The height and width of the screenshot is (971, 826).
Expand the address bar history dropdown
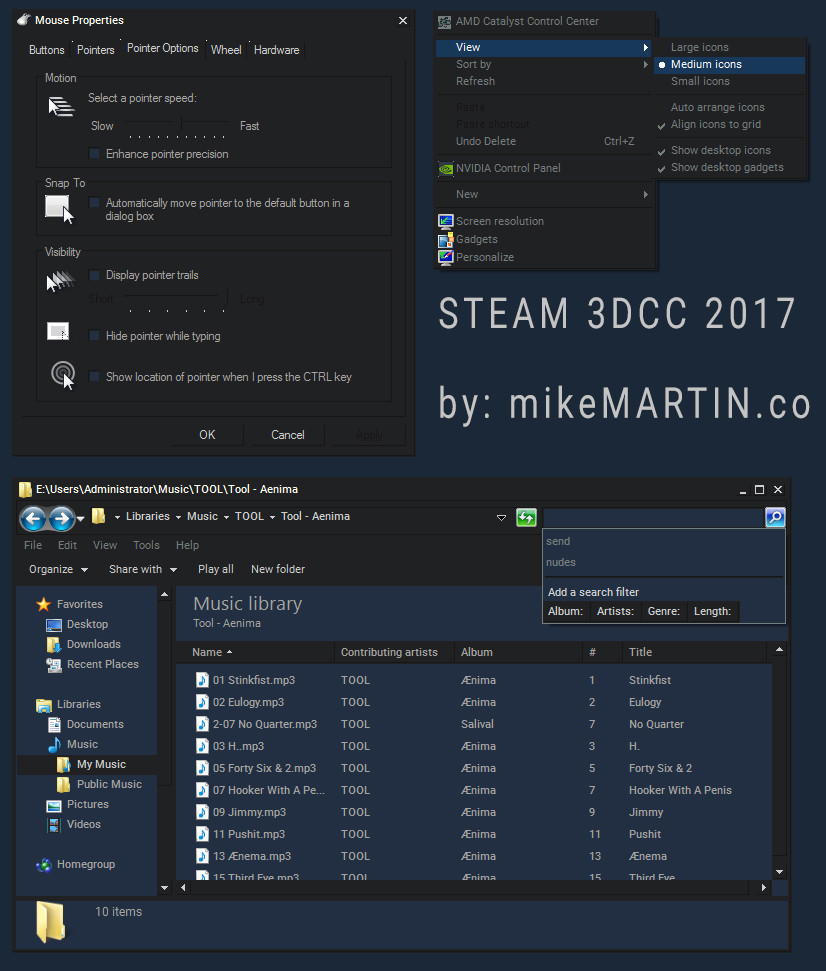click(501, 518)
